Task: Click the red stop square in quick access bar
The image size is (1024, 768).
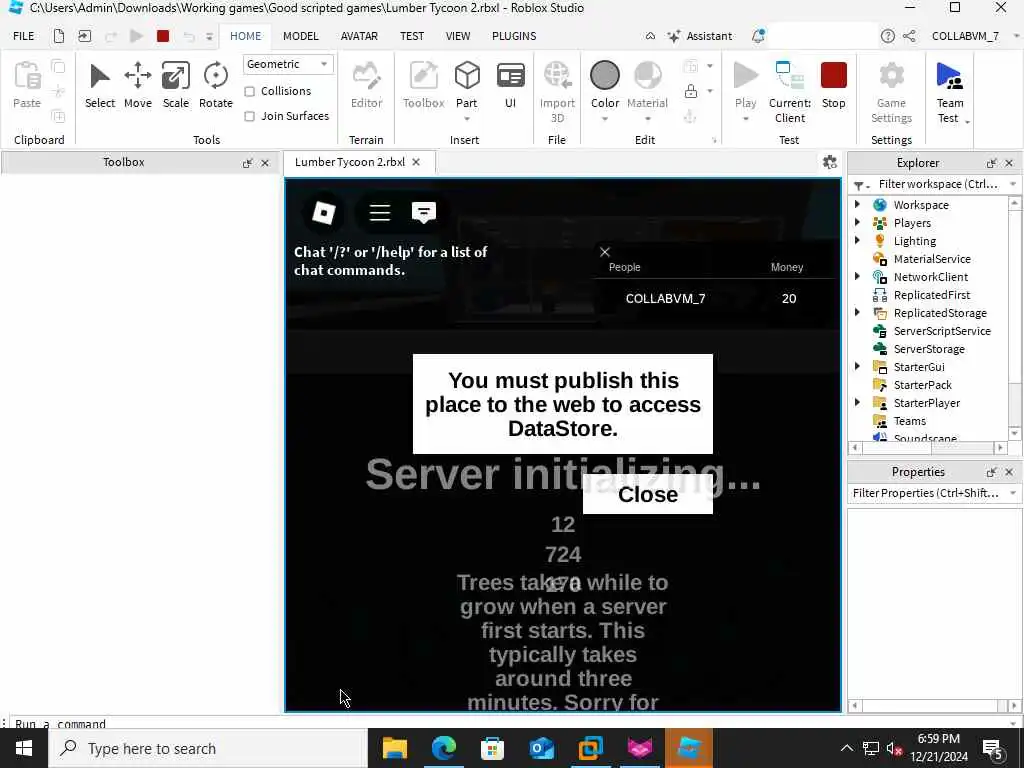Action: (163, 36)
